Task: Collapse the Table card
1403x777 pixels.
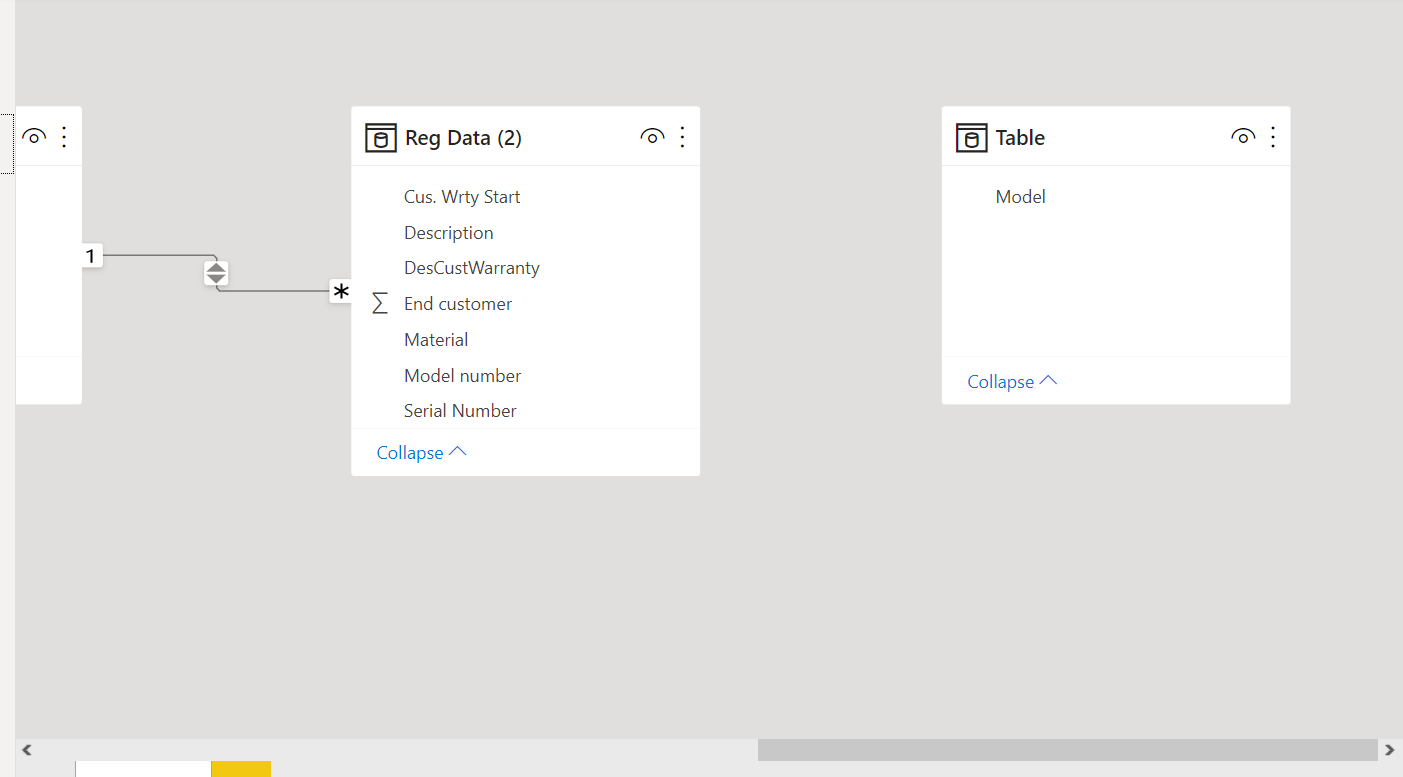Action: 1012,382
